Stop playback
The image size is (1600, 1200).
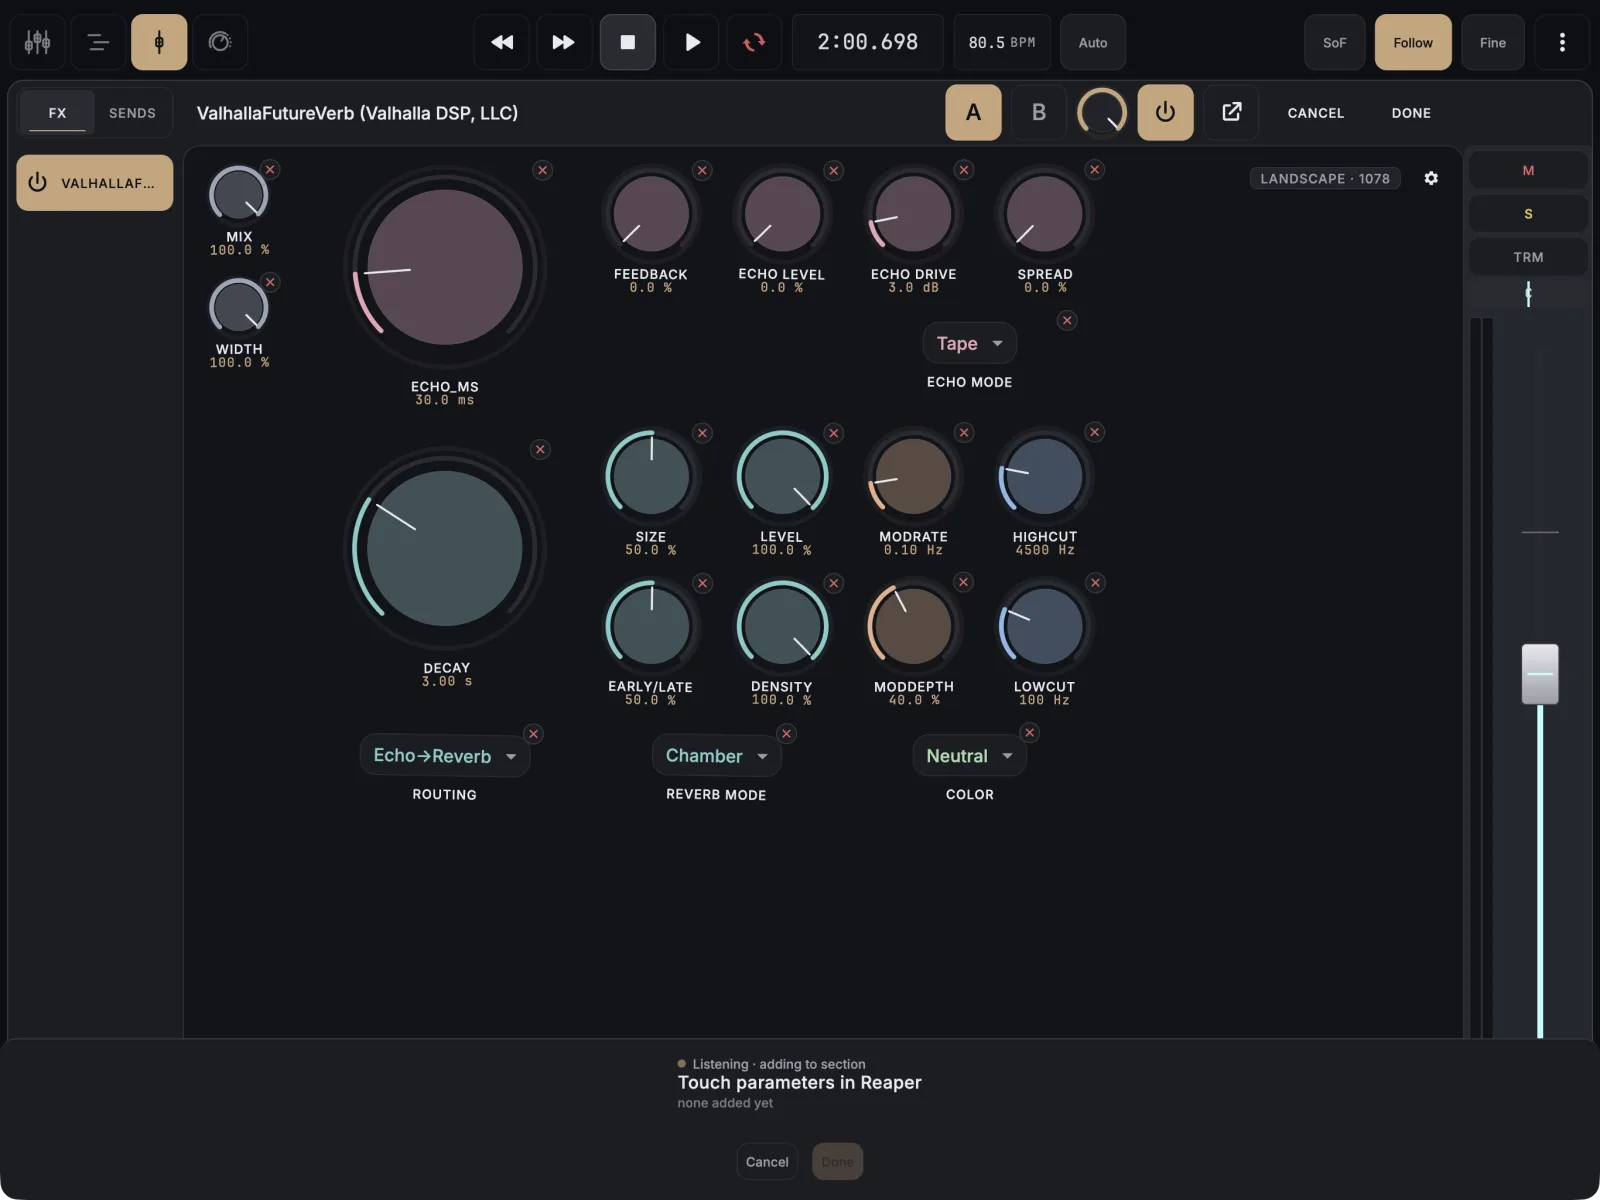pyautogui.click(x=628, y=42)
